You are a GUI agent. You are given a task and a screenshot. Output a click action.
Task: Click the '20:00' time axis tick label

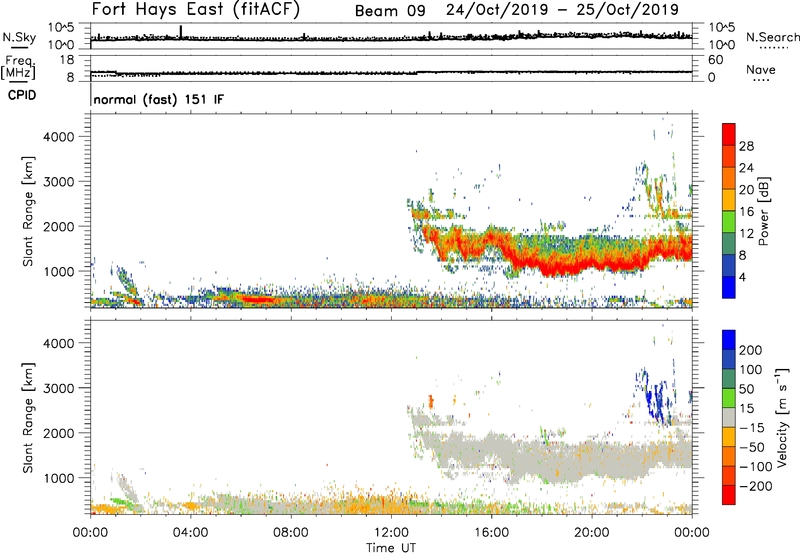point(592,533)
